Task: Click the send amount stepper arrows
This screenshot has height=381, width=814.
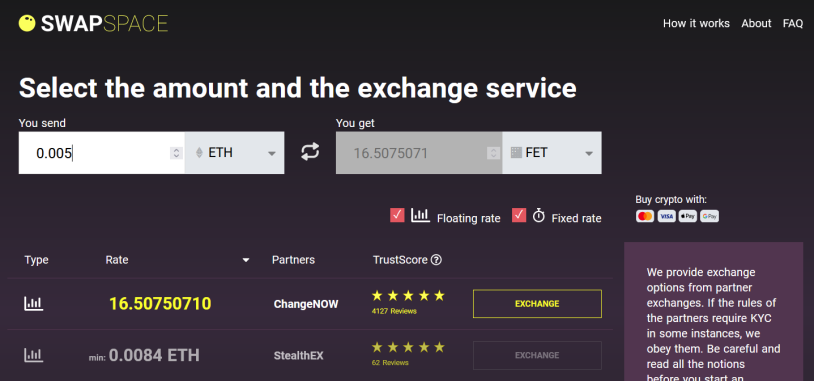Action: (177, 153)
